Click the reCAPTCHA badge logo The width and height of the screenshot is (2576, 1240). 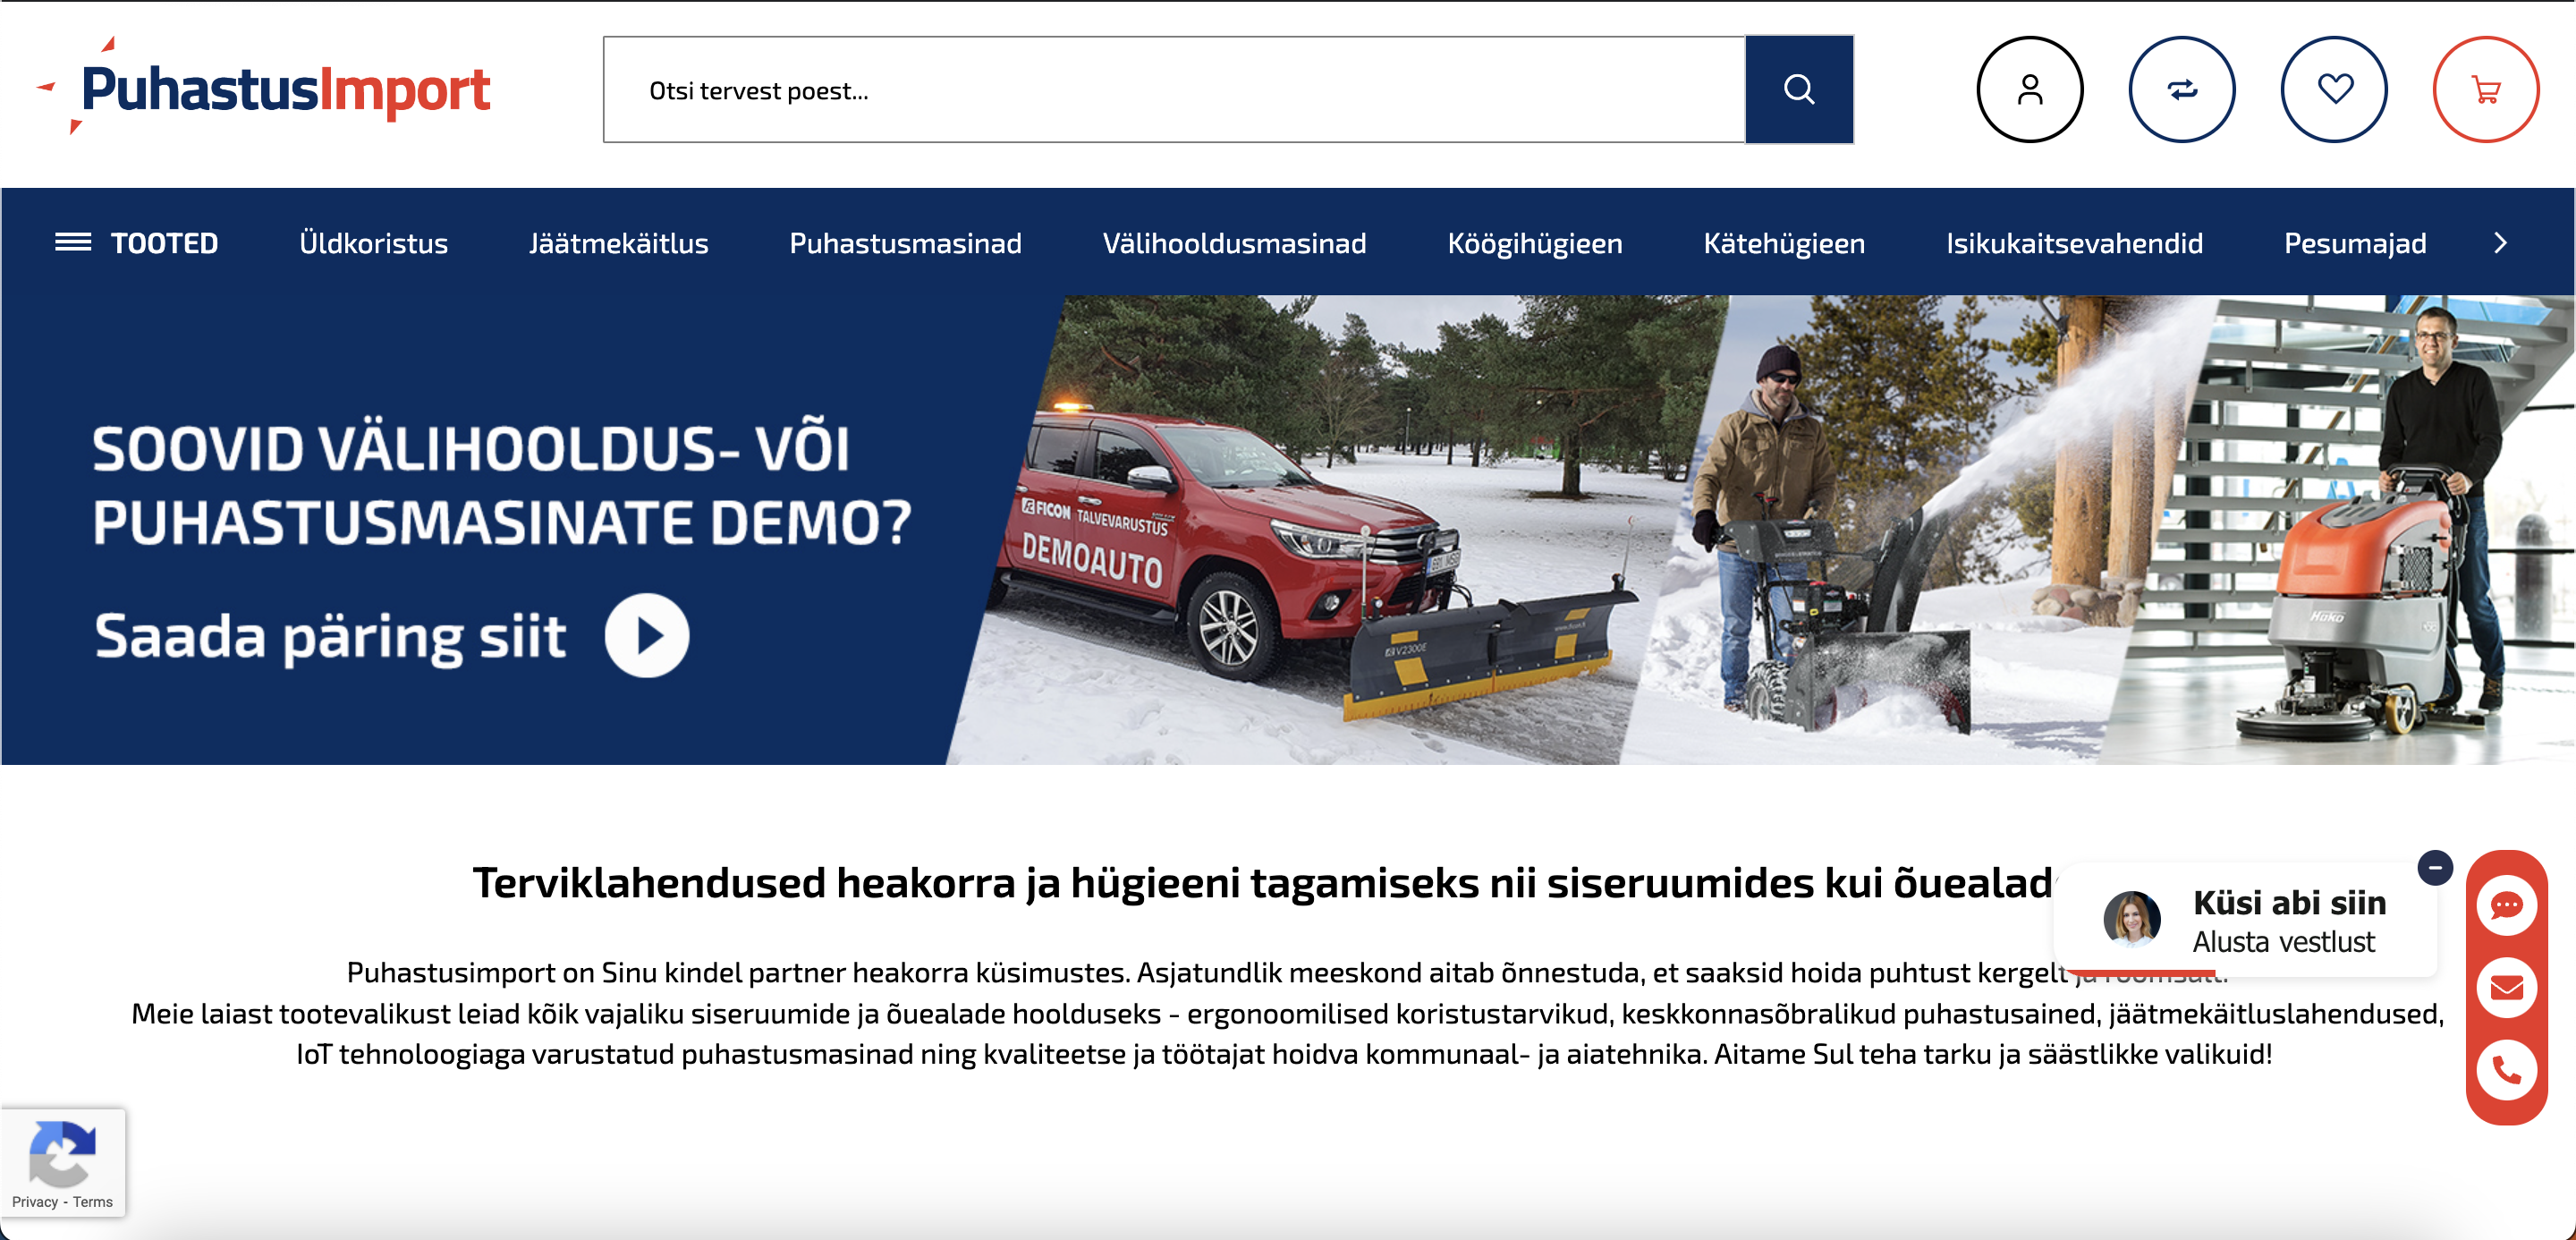(62, 1153)
